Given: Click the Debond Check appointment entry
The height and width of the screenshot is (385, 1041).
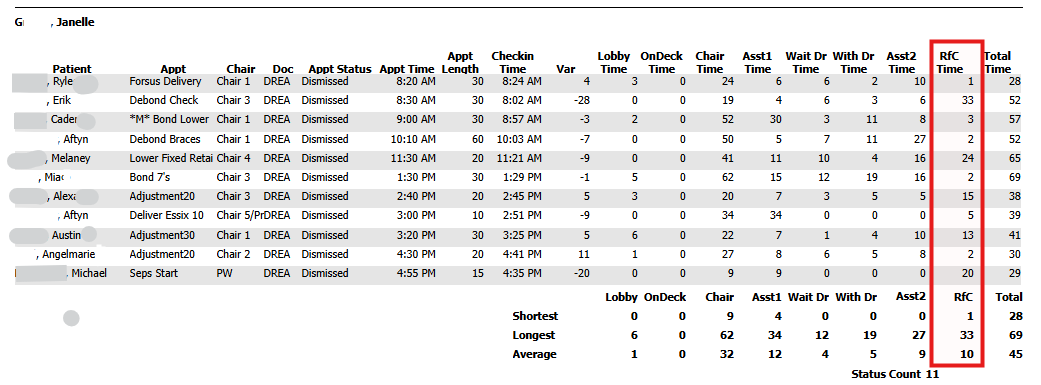Looking at the screenshot, I should click(x=164, y=100).
